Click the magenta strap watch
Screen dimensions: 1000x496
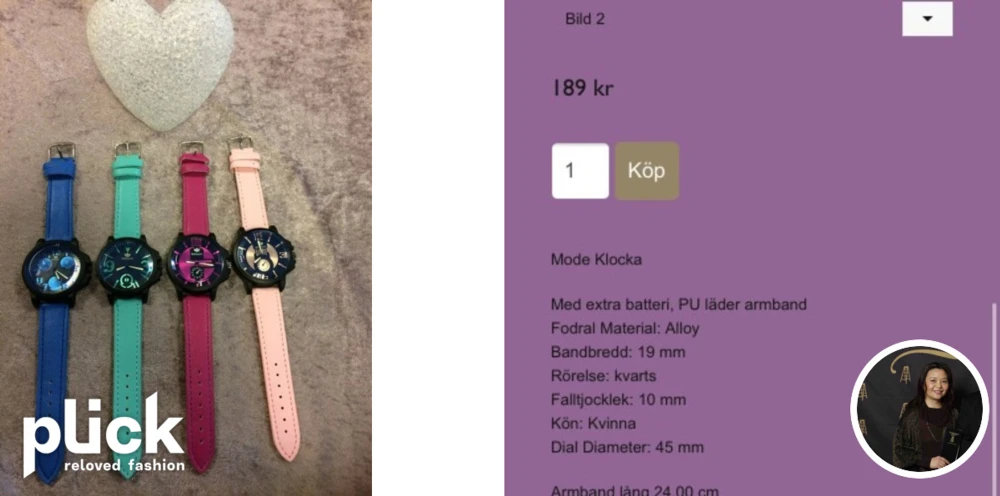pos(198,306)
